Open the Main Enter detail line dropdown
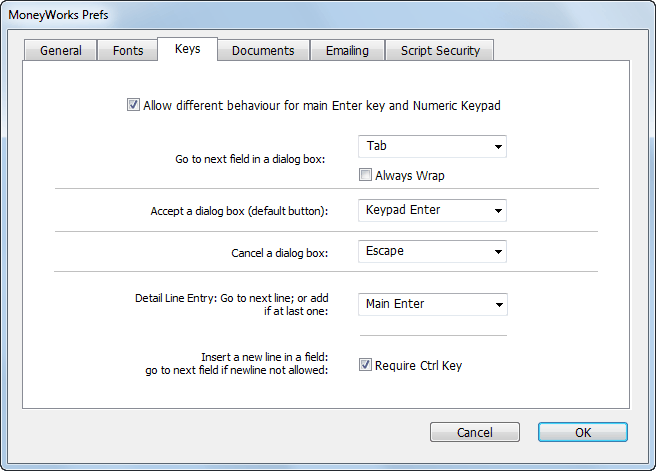Image resolution: width=656 pixels, height=471 pixels. (x=433, y=304)
